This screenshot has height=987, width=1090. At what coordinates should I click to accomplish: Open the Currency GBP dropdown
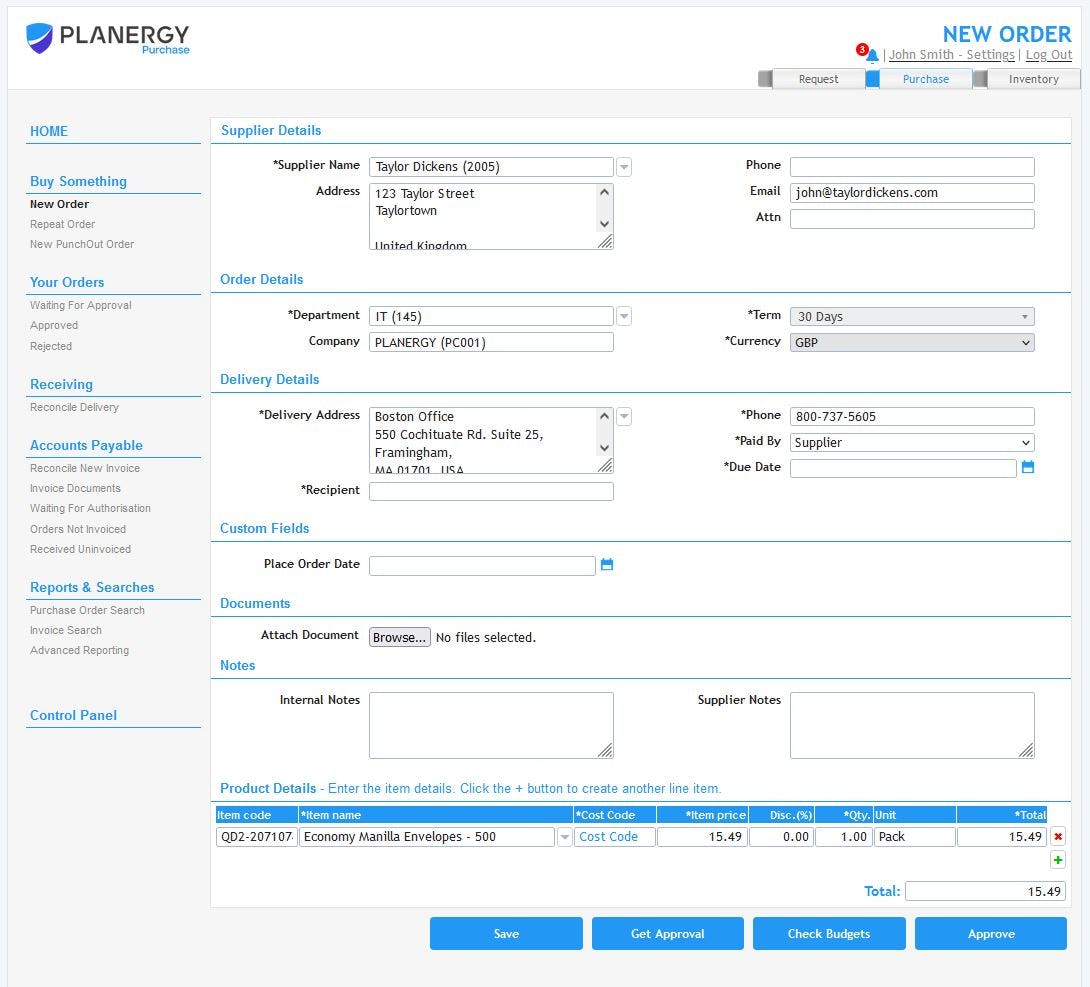tap(911, 343)
